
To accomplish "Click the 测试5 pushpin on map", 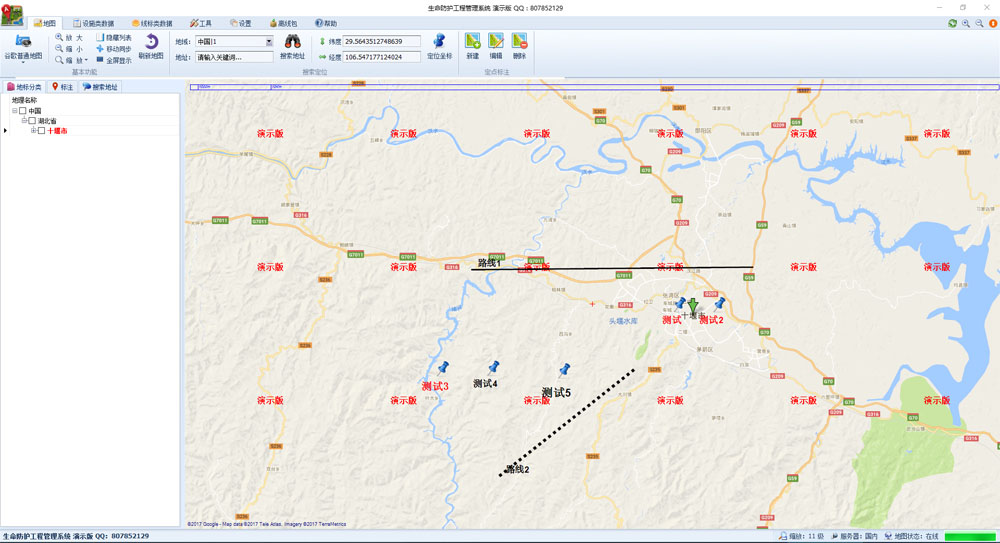I will [564, 371].
